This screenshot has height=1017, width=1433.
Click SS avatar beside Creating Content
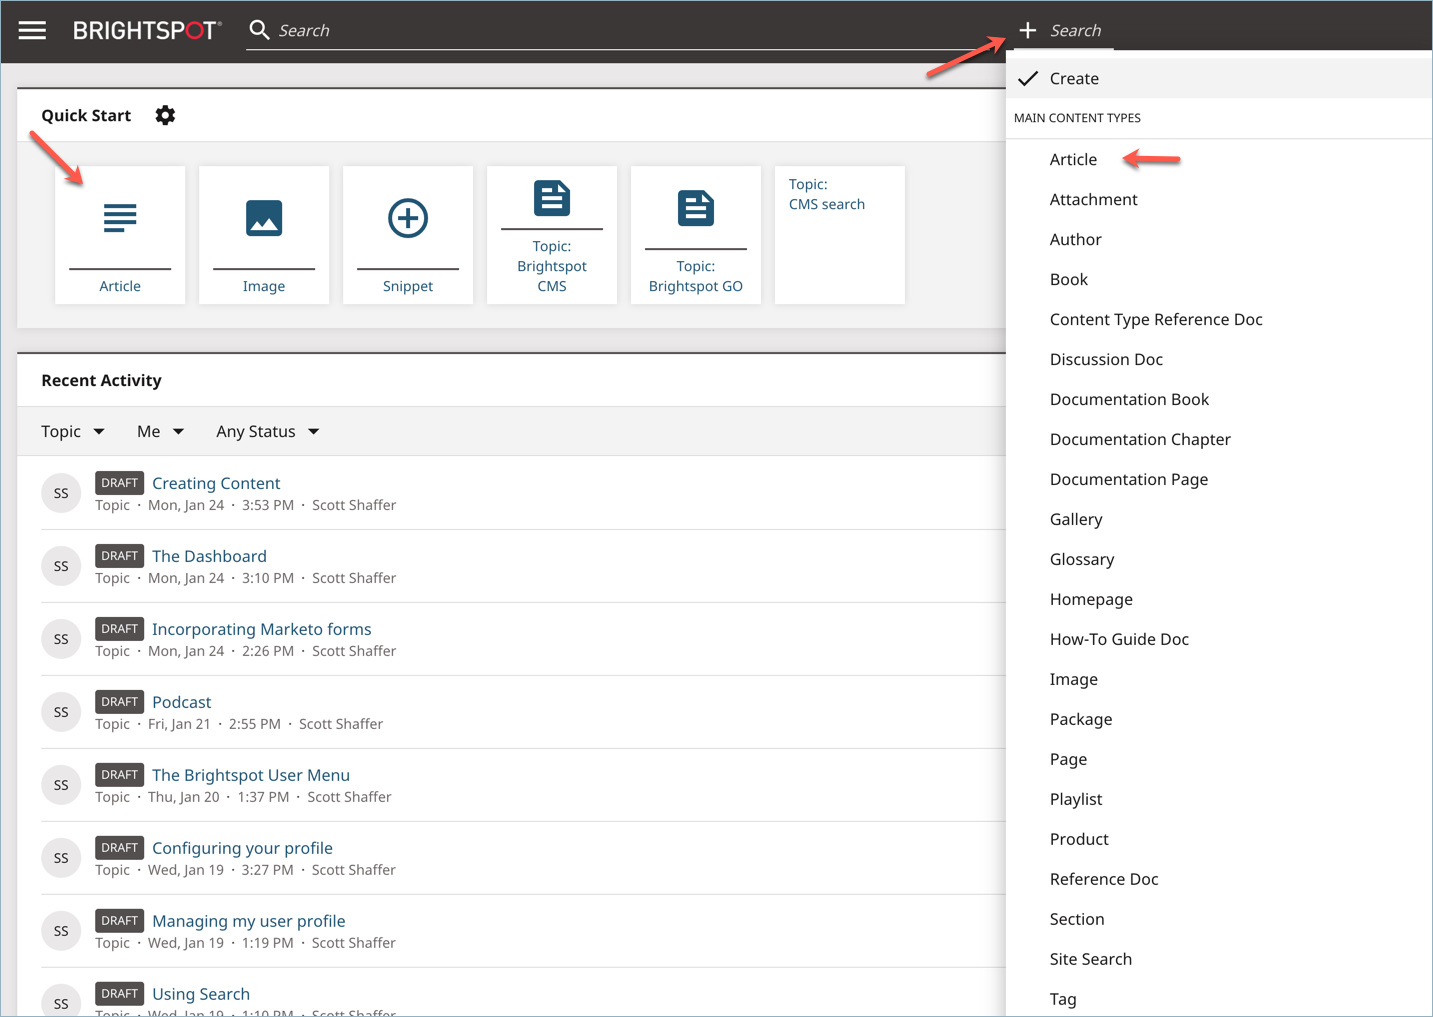click(x=61, y=493)
